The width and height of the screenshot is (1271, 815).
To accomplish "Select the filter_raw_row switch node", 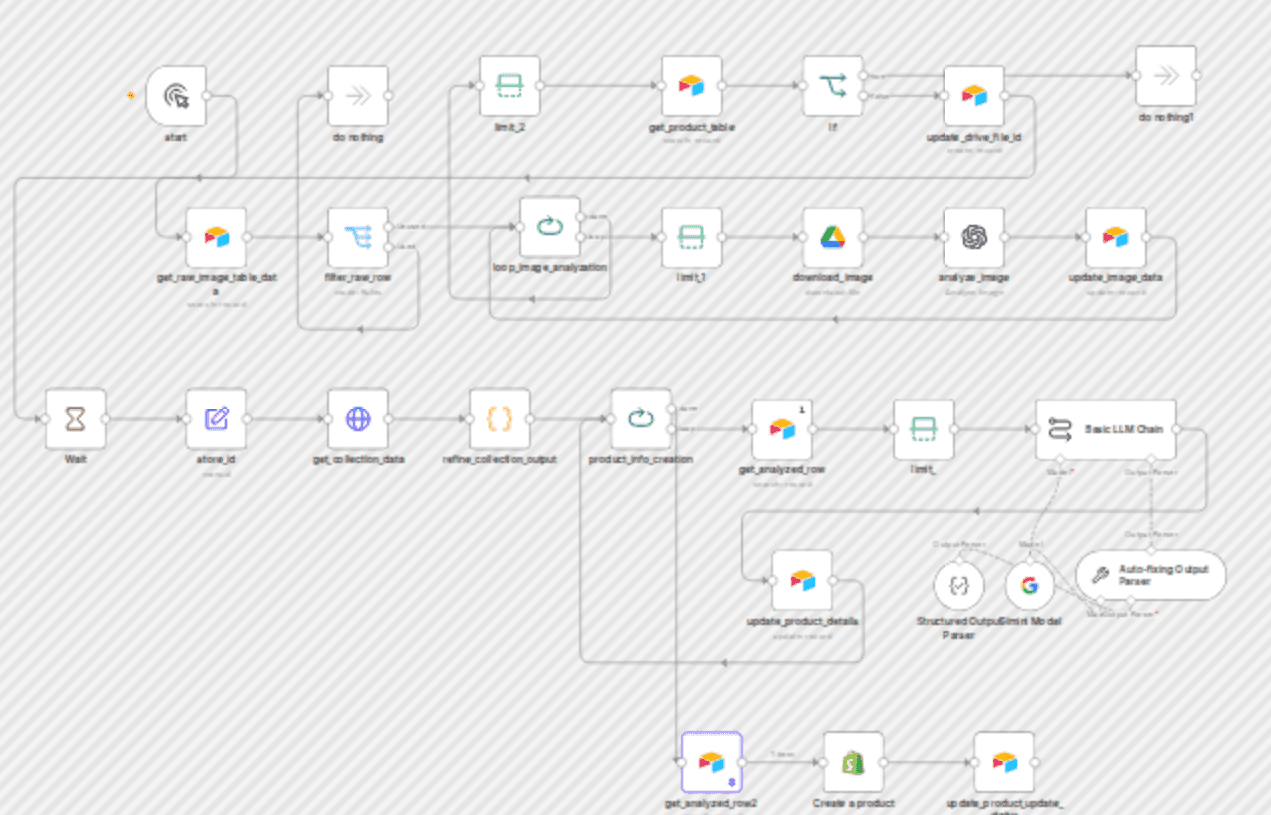I will (358, 238).
